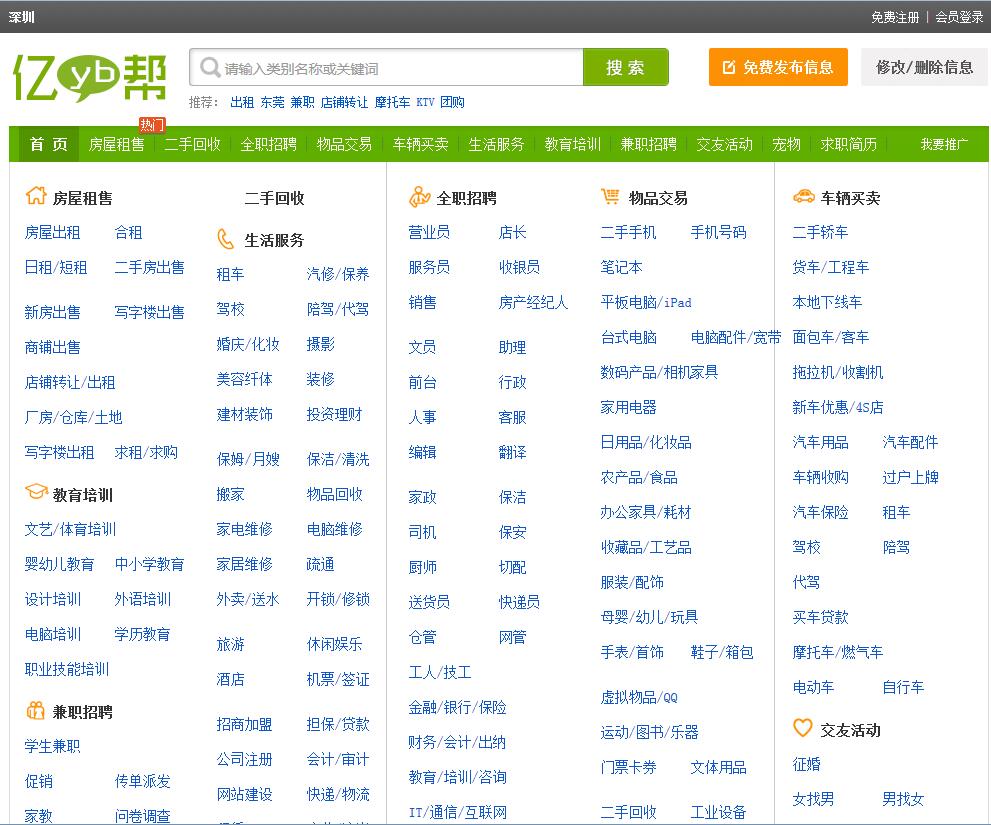Focus the keyword search input field

point(400,68)
